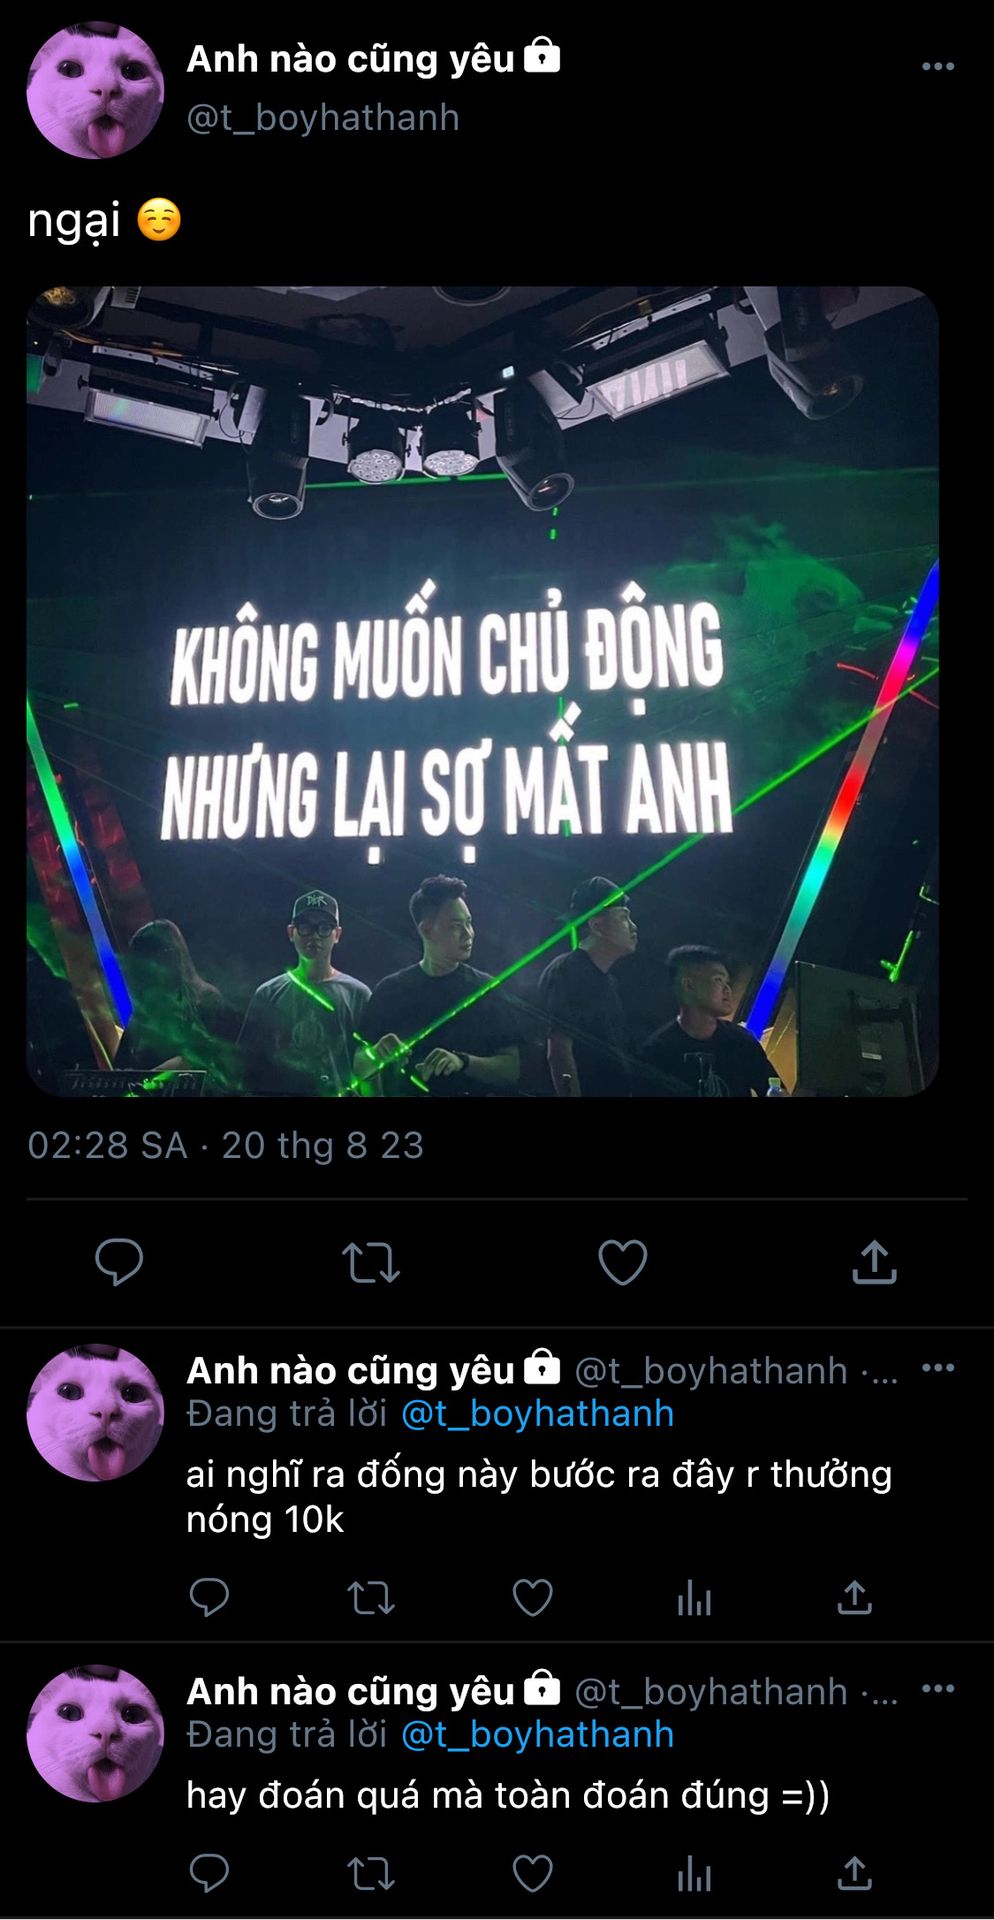This screenshot has height=1920, width=994.
Task: Open more options on the "hay đoán quá" reply
Action: (x=938, y=1689)
